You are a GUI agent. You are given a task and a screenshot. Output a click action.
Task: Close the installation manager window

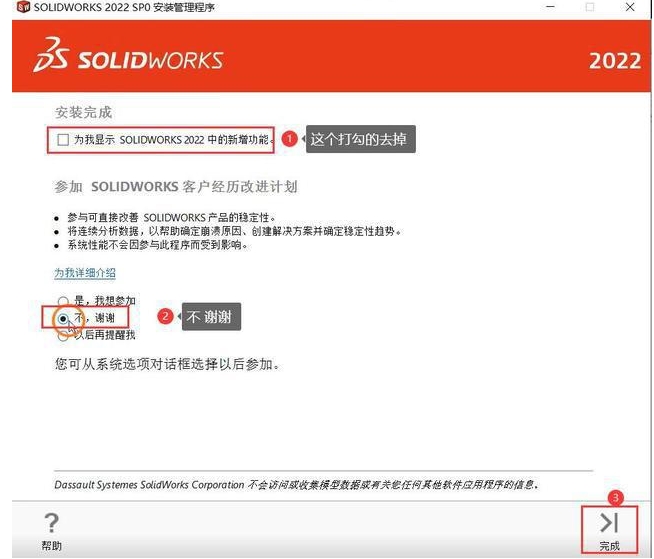(x=630, y=7)
